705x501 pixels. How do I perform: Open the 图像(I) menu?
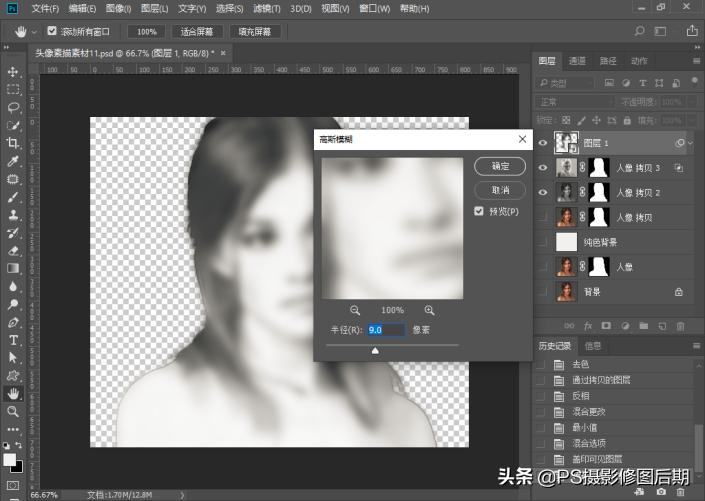(118, 9)
